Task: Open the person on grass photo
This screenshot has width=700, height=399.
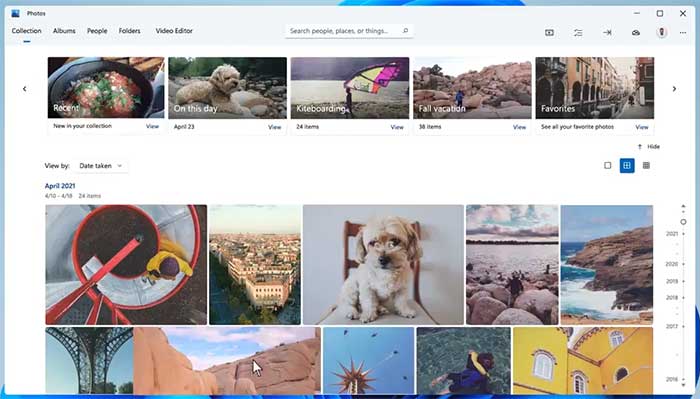Action: pos(464,361)
